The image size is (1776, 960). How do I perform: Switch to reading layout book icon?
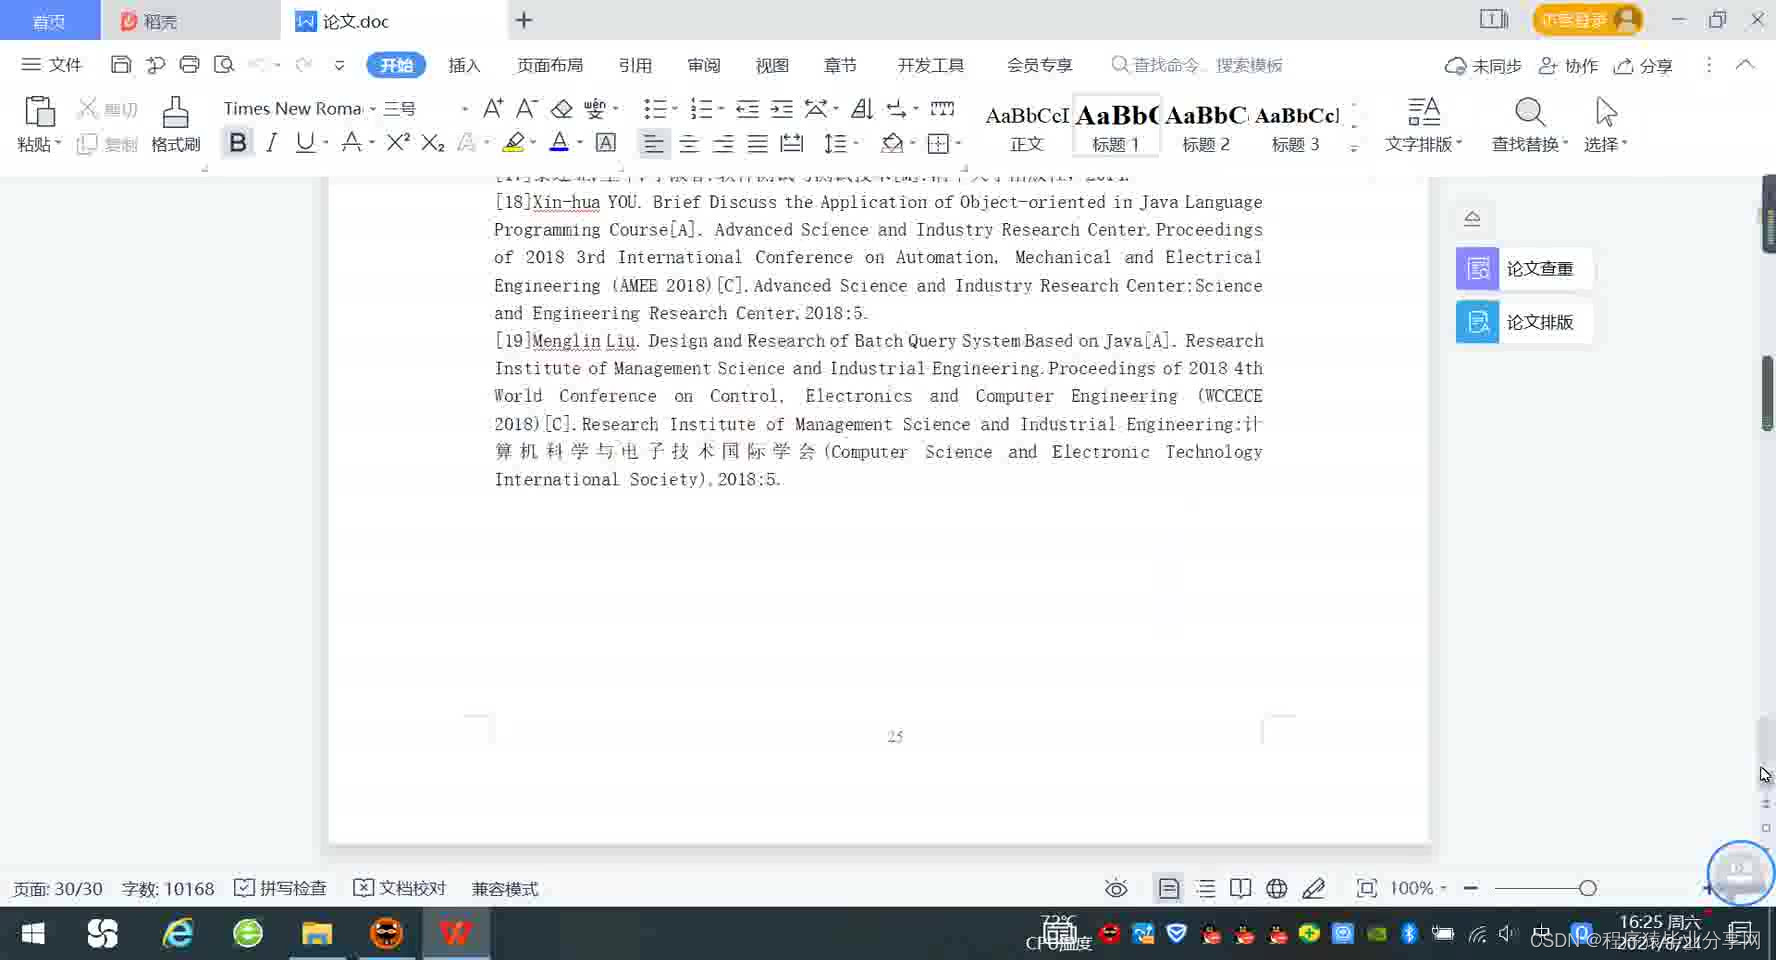click(x=1241, y=888)
